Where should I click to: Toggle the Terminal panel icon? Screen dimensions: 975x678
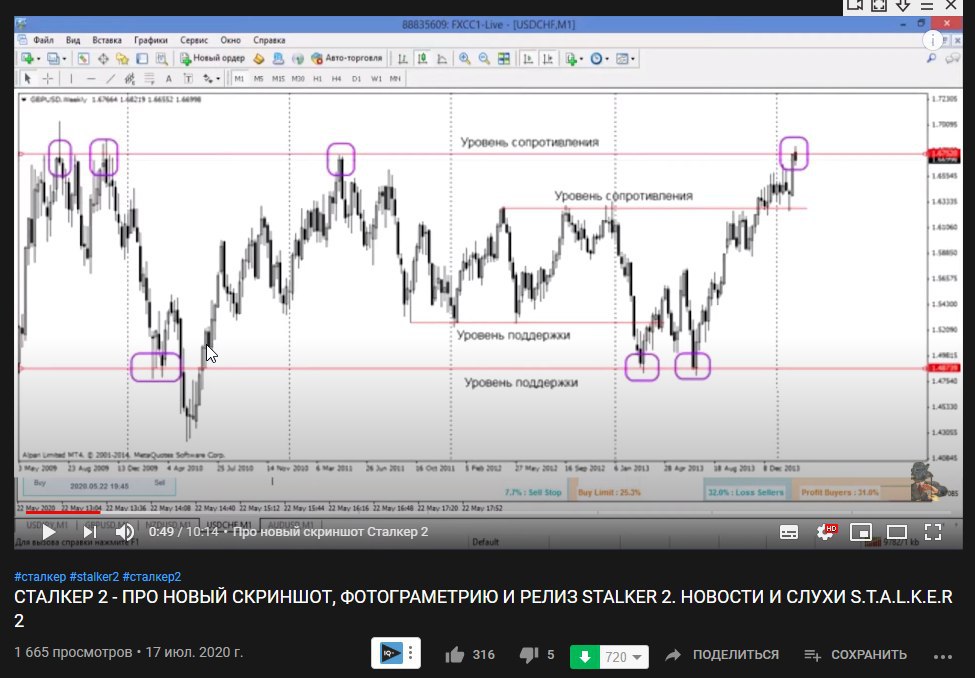pyautogui.click(x=142, y=58)
